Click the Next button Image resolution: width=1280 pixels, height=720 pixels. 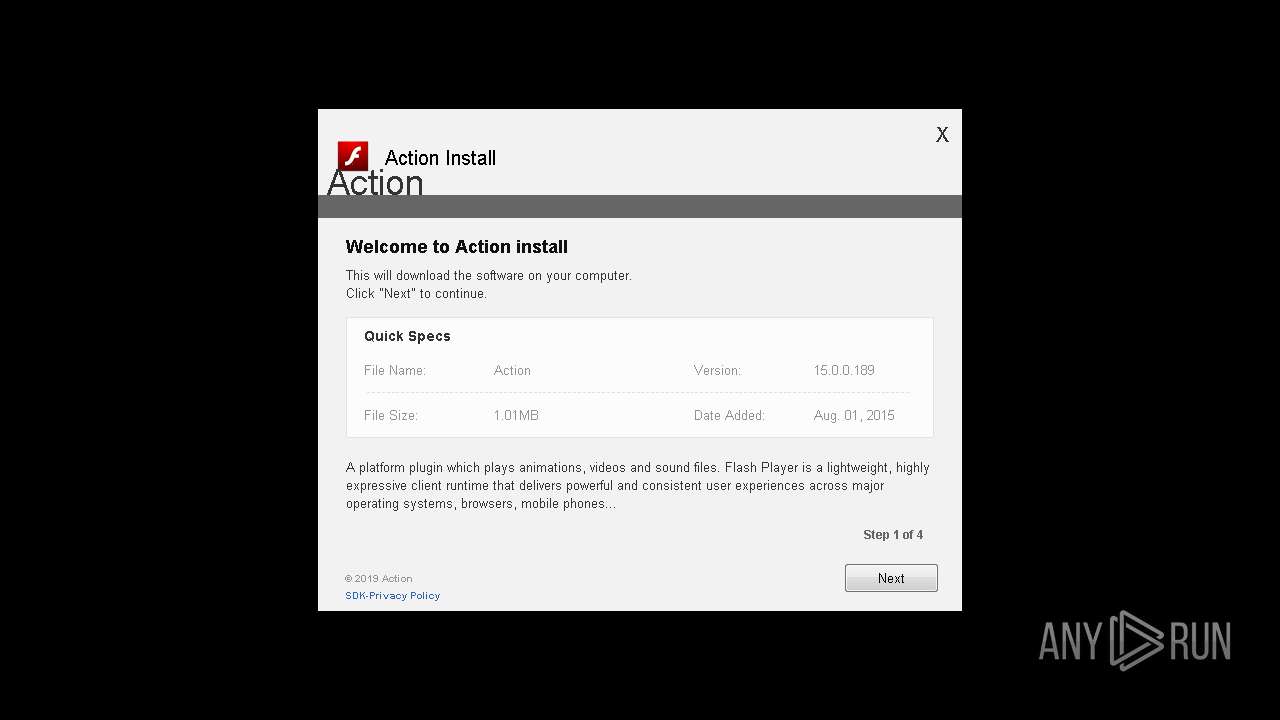coord(891,578)
